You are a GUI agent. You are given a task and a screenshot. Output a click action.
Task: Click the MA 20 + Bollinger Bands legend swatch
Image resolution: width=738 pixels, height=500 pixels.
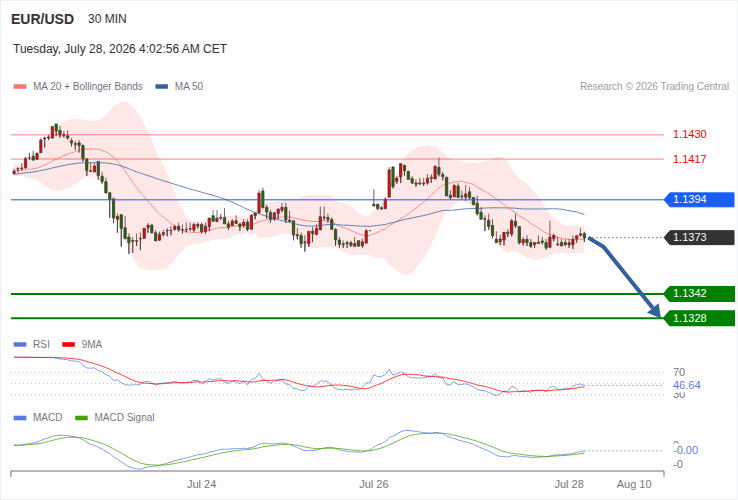tap(20, 87)
